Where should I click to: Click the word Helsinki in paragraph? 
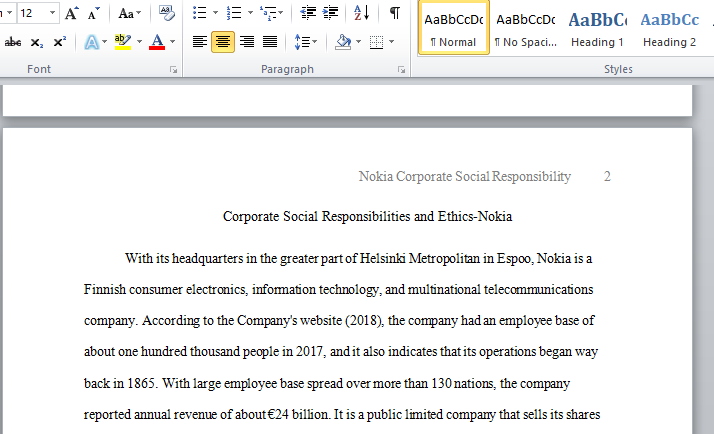[x=382, y=259]
